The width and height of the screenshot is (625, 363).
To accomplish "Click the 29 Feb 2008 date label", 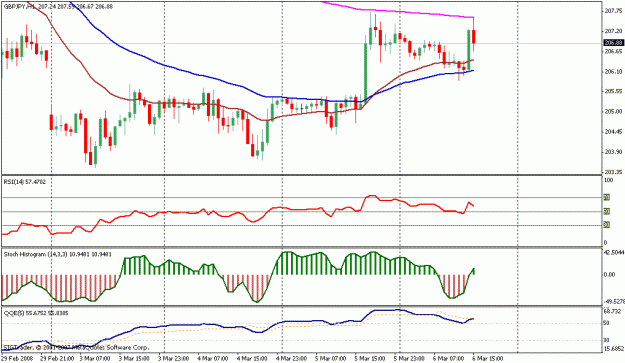I will (x=18, y=359).
